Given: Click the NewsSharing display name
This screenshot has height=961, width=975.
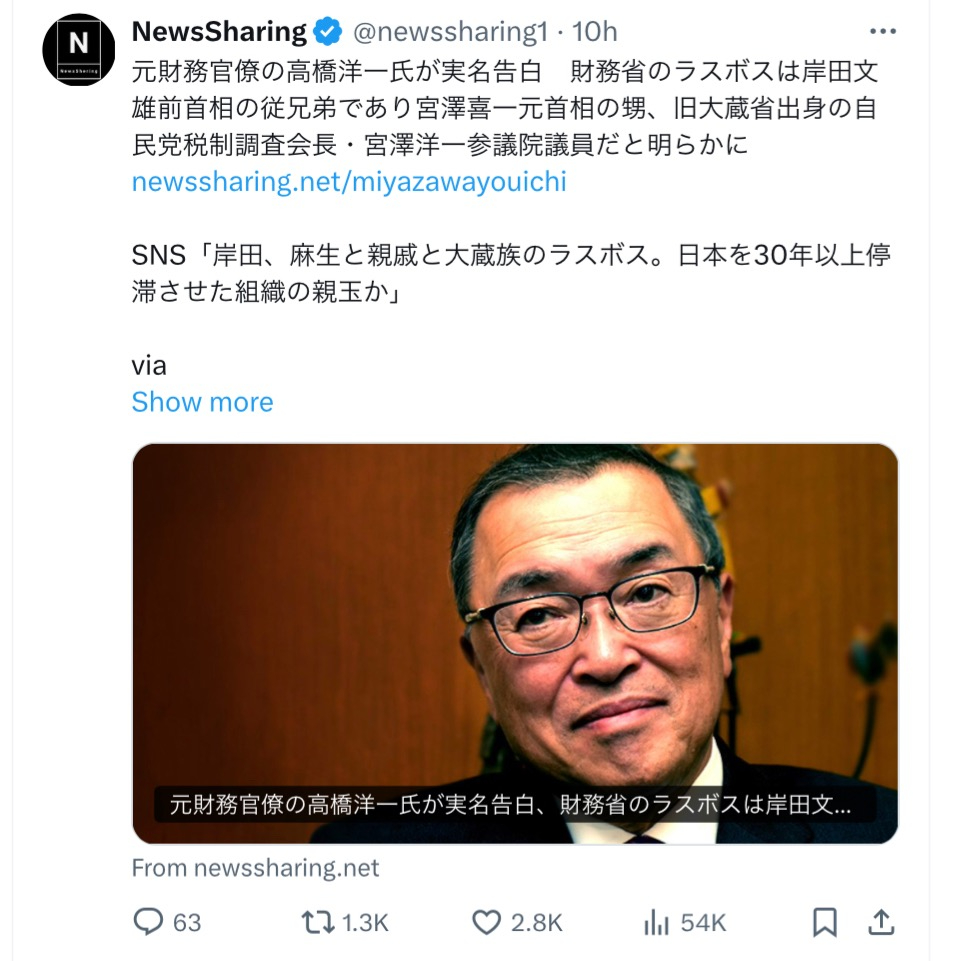Looking at the screenshot, I should point(219,32).
